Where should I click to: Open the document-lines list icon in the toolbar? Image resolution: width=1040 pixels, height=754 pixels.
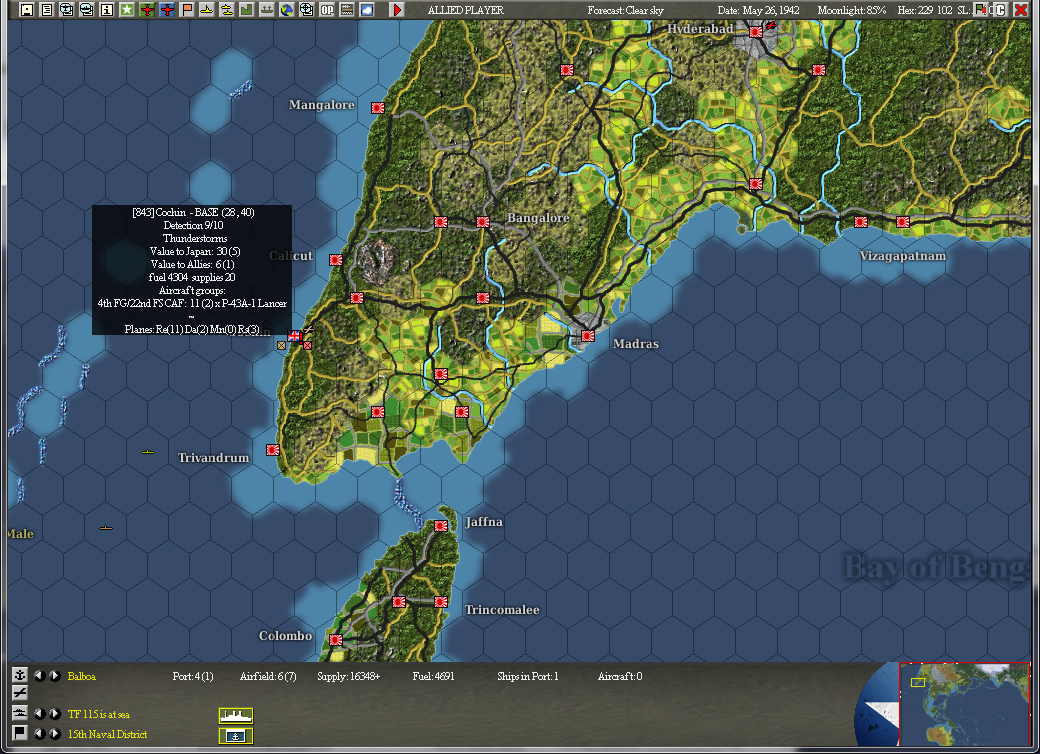[46, 9]
